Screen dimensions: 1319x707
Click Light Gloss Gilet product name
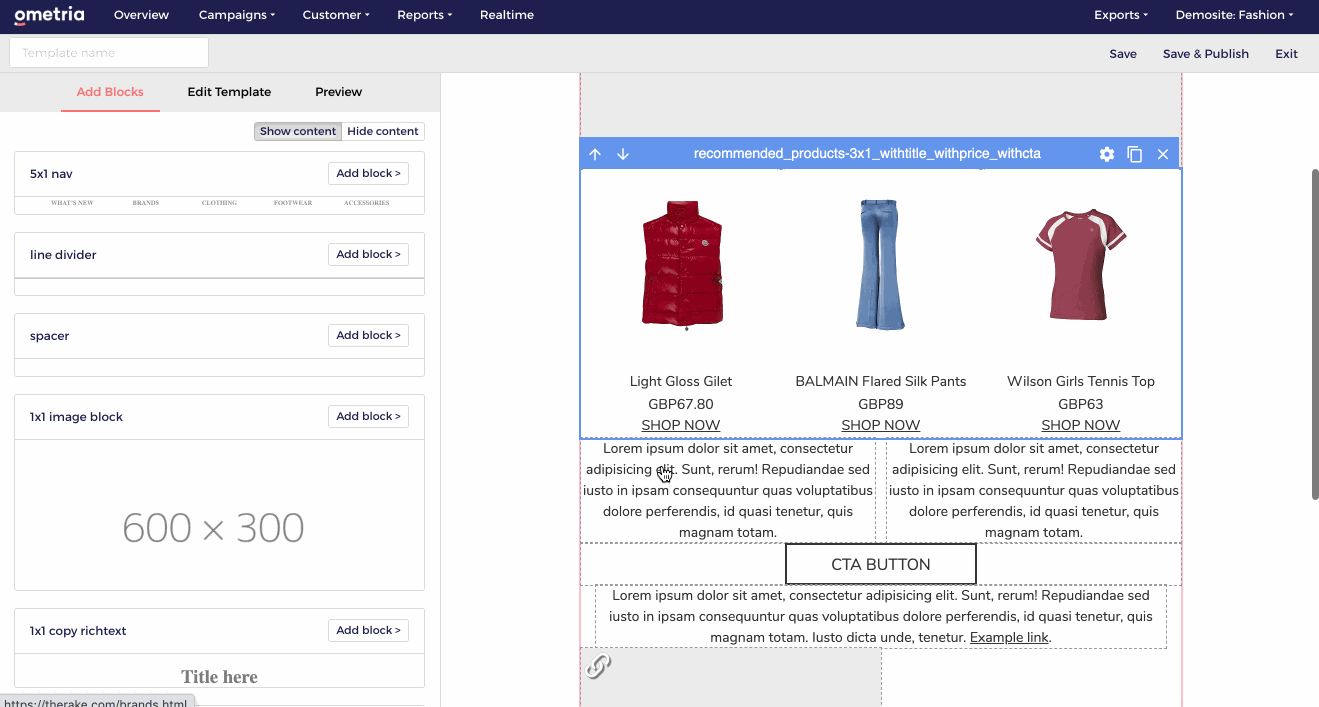pyautogui.click(x=681, y=381)
